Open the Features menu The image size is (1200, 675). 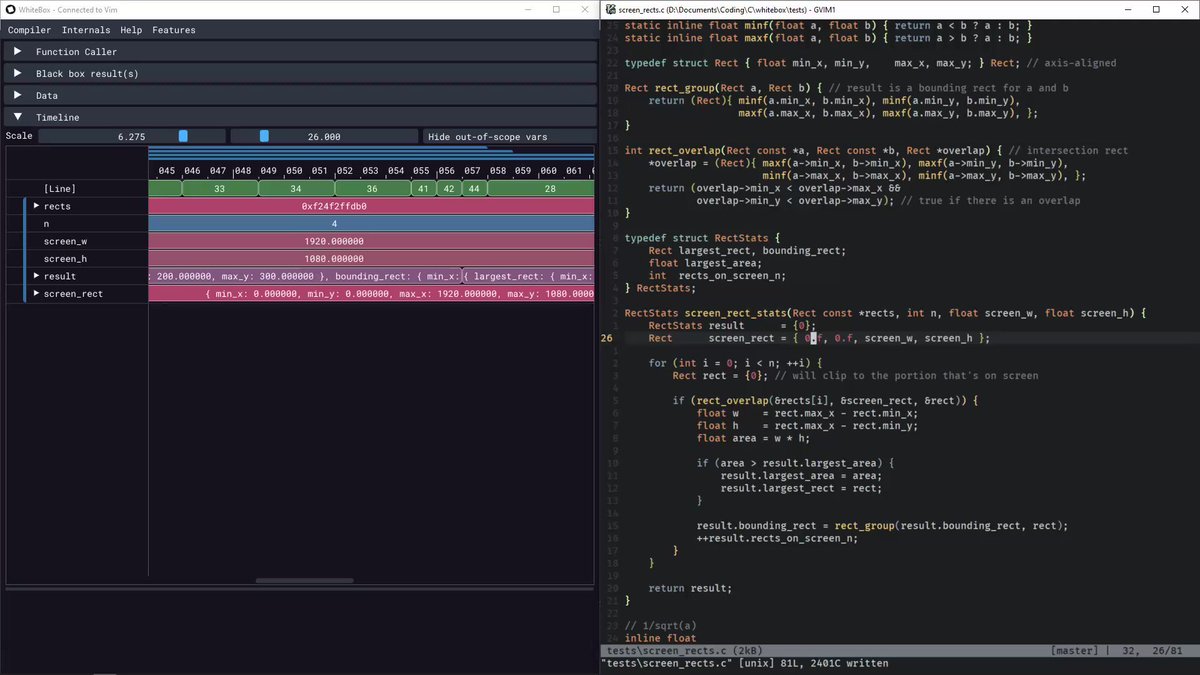pyautogui.click(x=174, y=30)
